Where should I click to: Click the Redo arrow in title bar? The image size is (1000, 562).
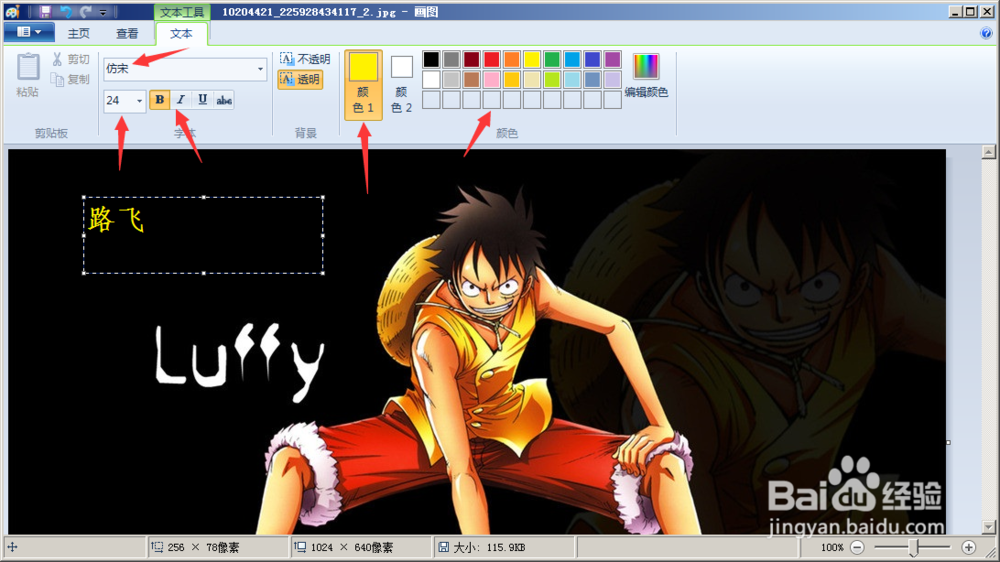[85, 11]
